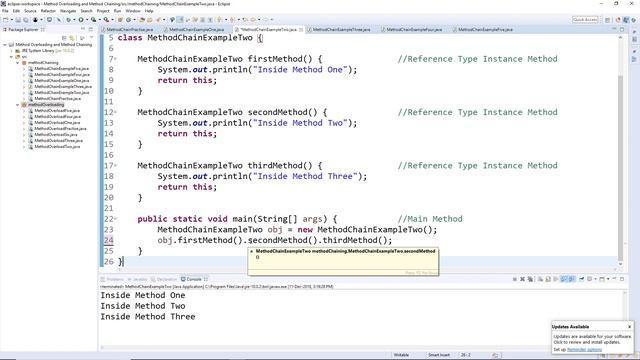Click Remove All Terminated Launches icon
This screenshot has height=360, width=640.
530,279
